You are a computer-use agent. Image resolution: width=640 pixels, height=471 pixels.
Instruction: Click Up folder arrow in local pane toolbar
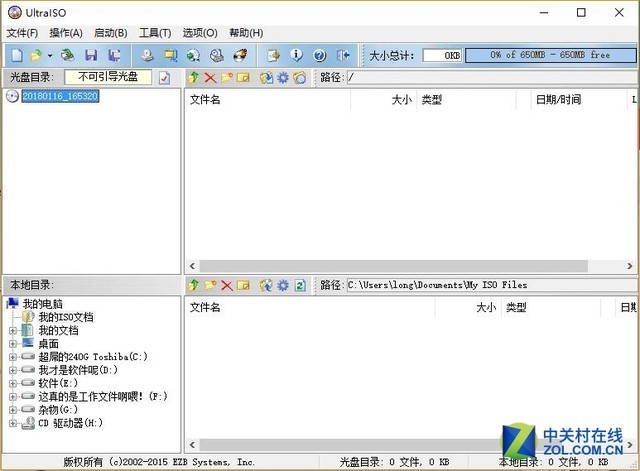click(x=194, y=285)
